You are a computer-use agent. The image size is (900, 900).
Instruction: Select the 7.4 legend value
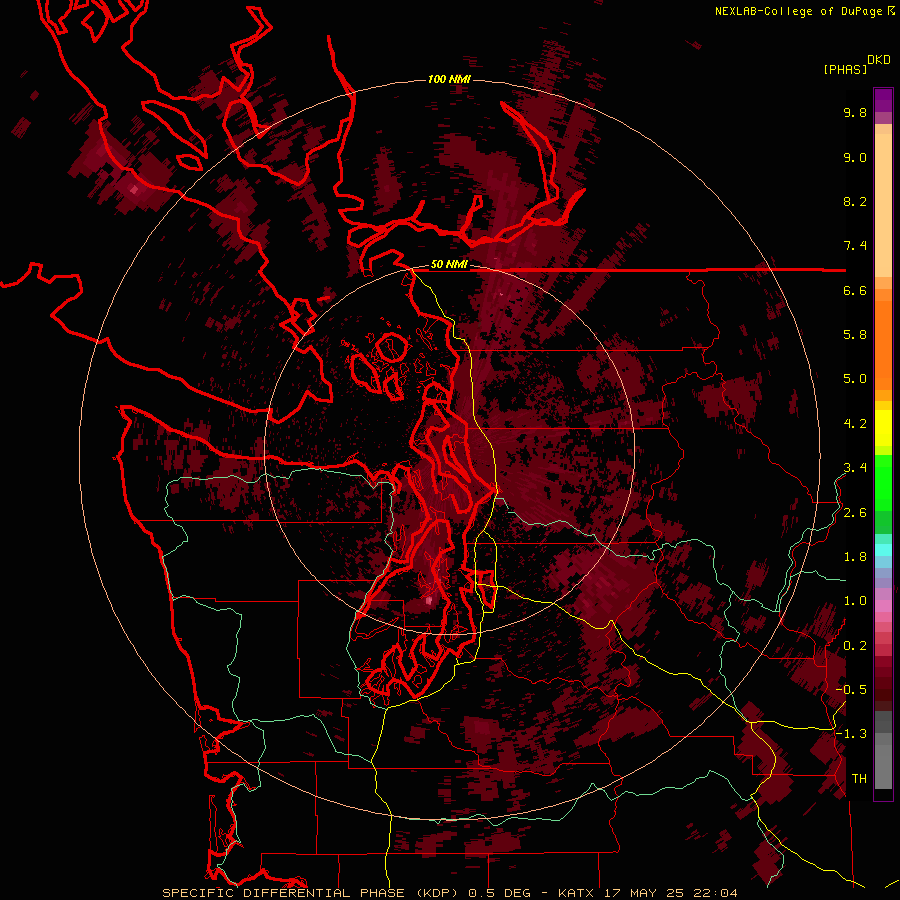tap(855, 246)
